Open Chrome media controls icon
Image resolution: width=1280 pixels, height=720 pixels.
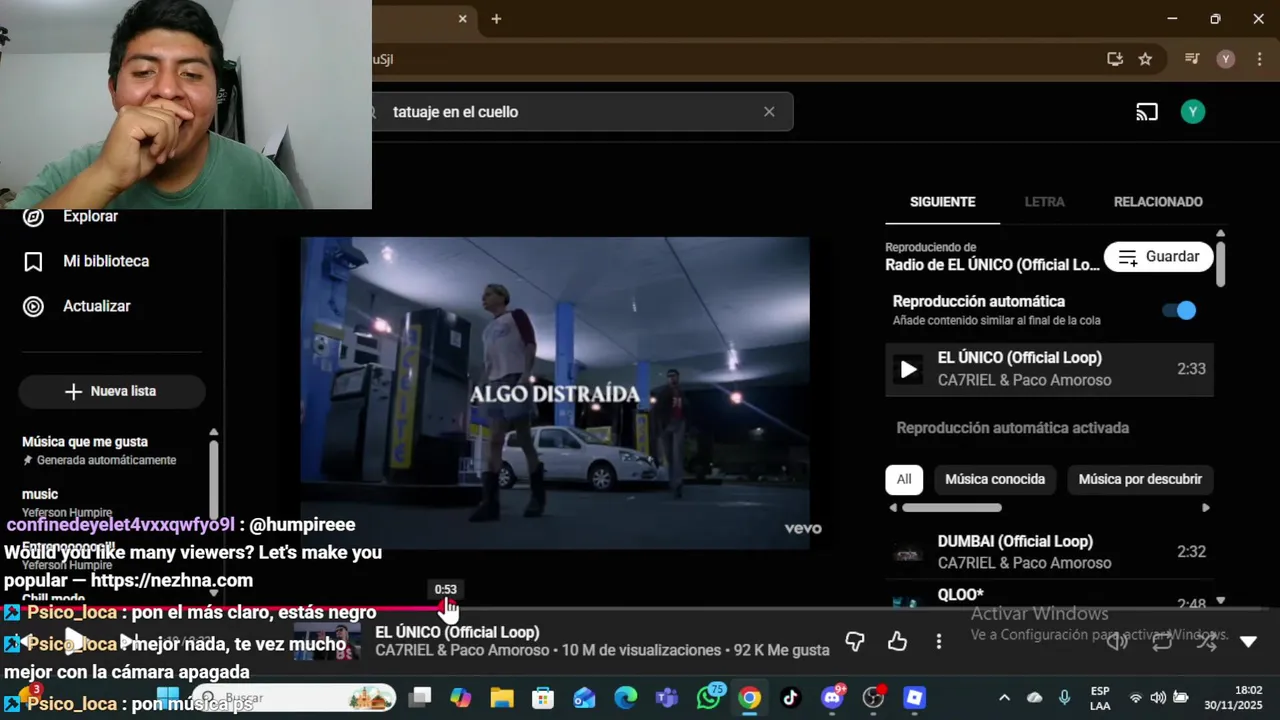[x=1192, y=59]
